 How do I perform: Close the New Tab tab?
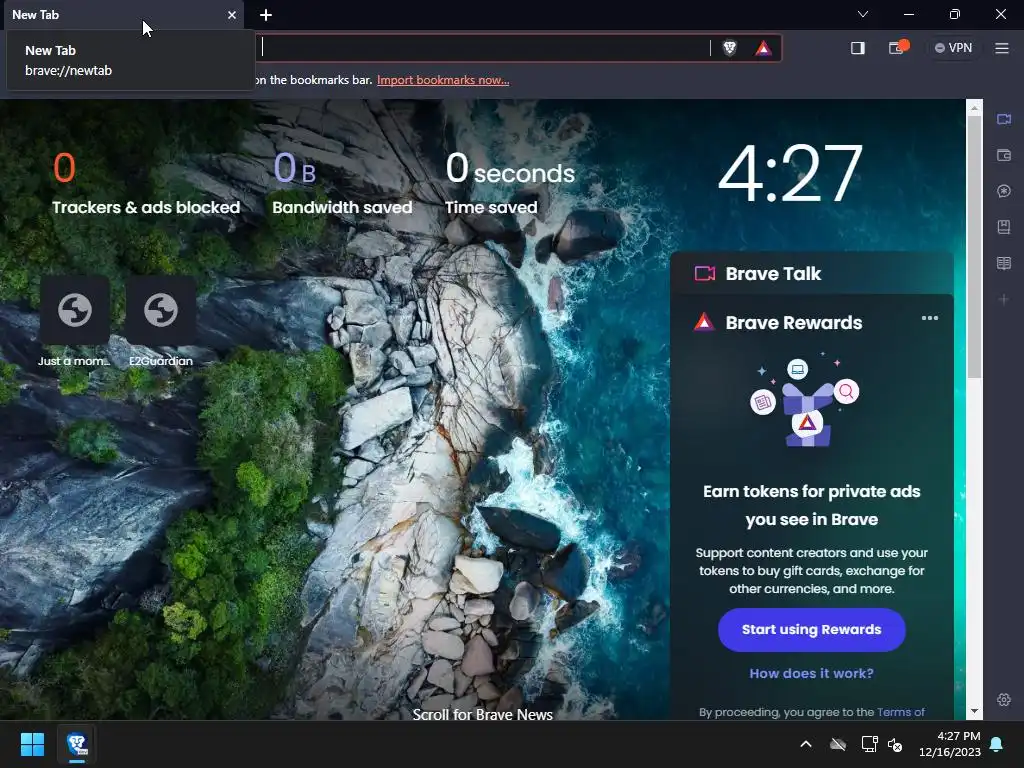click(232, 14)
